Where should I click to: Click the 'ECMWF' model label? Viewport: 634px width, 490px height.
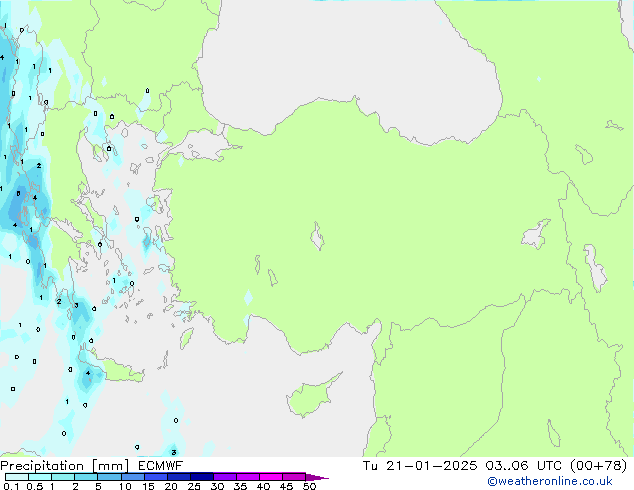[160, 466]
